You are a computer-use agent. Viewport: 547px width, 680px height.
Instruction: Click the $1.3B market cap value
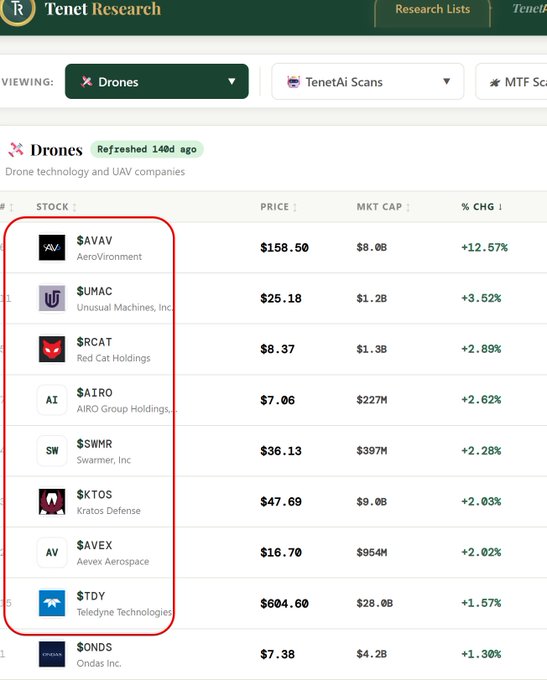click(x=371, y=349)
